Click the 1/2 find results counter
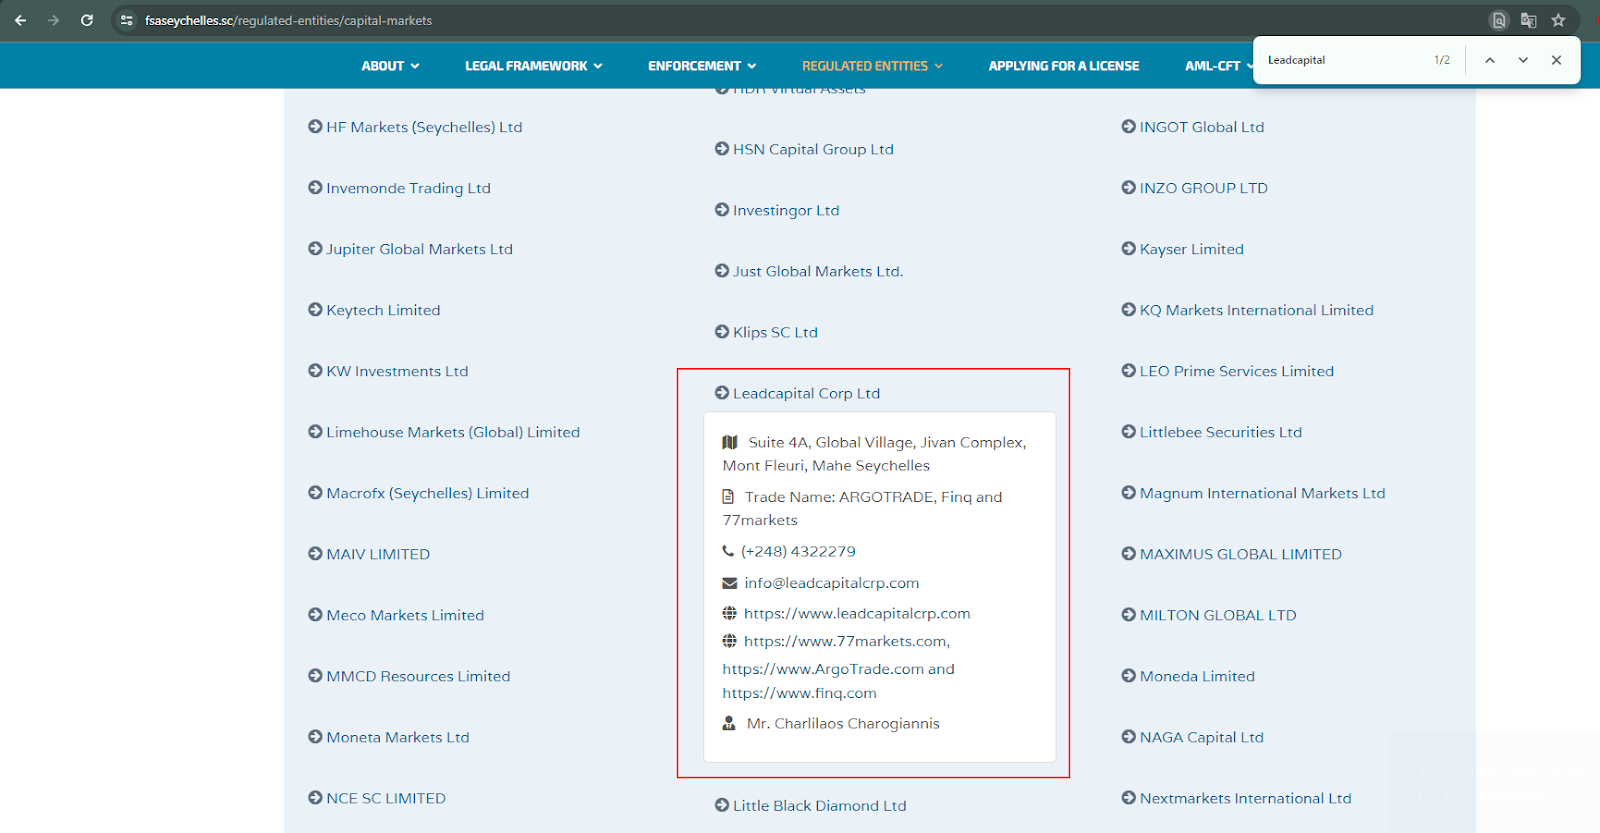 point(1442,60)
